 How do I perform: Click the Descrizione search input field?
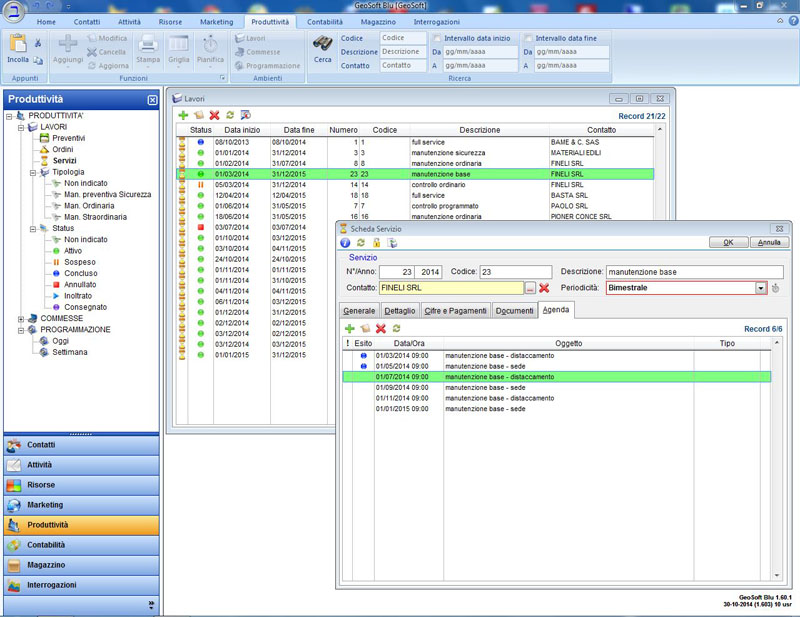coord(401,52)
